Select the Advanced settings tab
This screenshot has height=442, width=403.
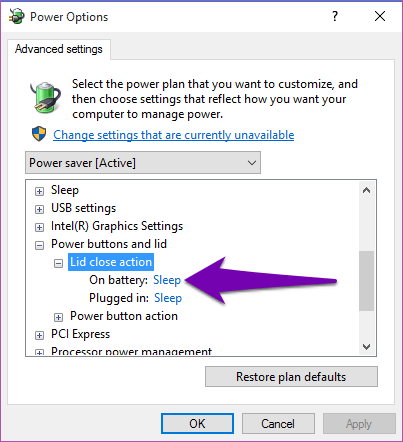59,49
